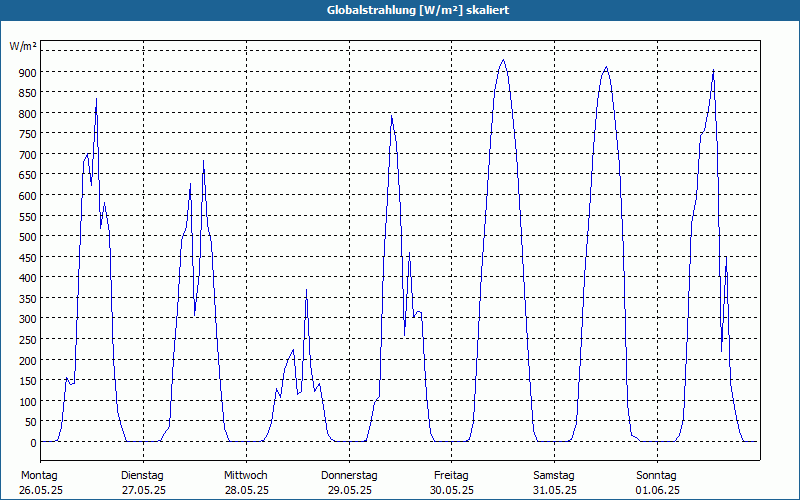The width and height of the screenshot is (800, 500).
Task: Click the date 28.05.25
Action: tap(247, 490)
